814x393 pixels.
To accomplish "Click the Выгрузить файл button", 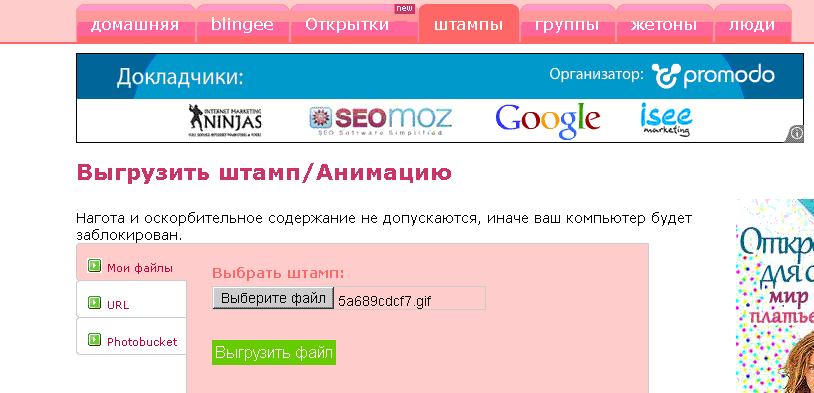I will pyautogui.click(x=274, y=353).
